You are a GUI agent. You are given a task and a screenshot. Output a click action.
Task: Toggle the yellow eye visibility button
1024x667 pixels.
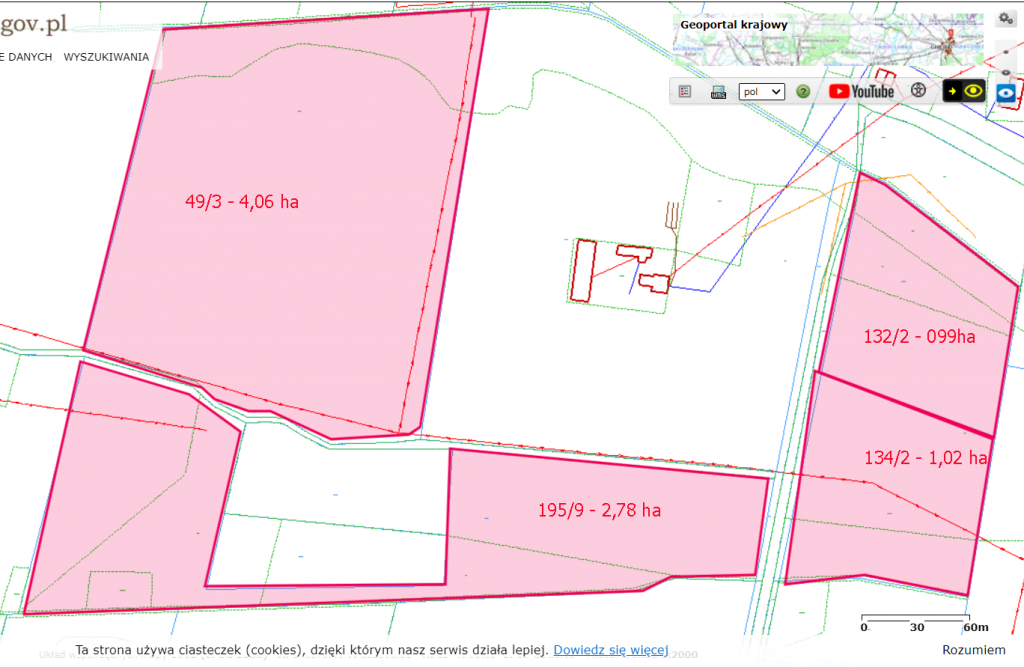coord(971,91)
